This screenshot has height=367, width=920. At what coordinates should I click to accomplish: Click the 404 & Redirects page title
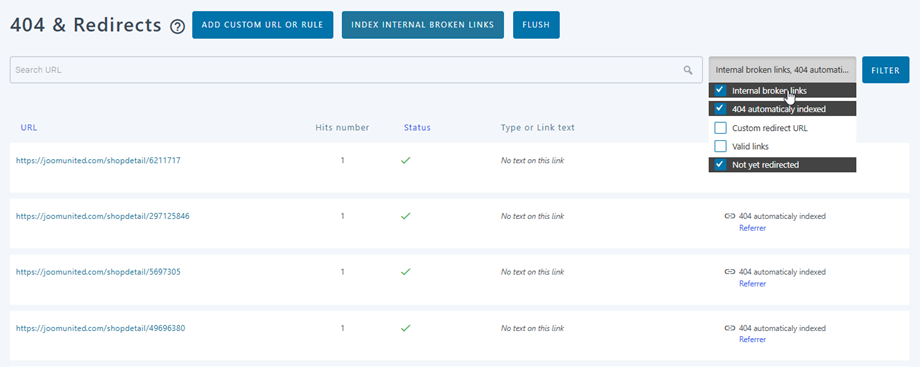(86, 25)
